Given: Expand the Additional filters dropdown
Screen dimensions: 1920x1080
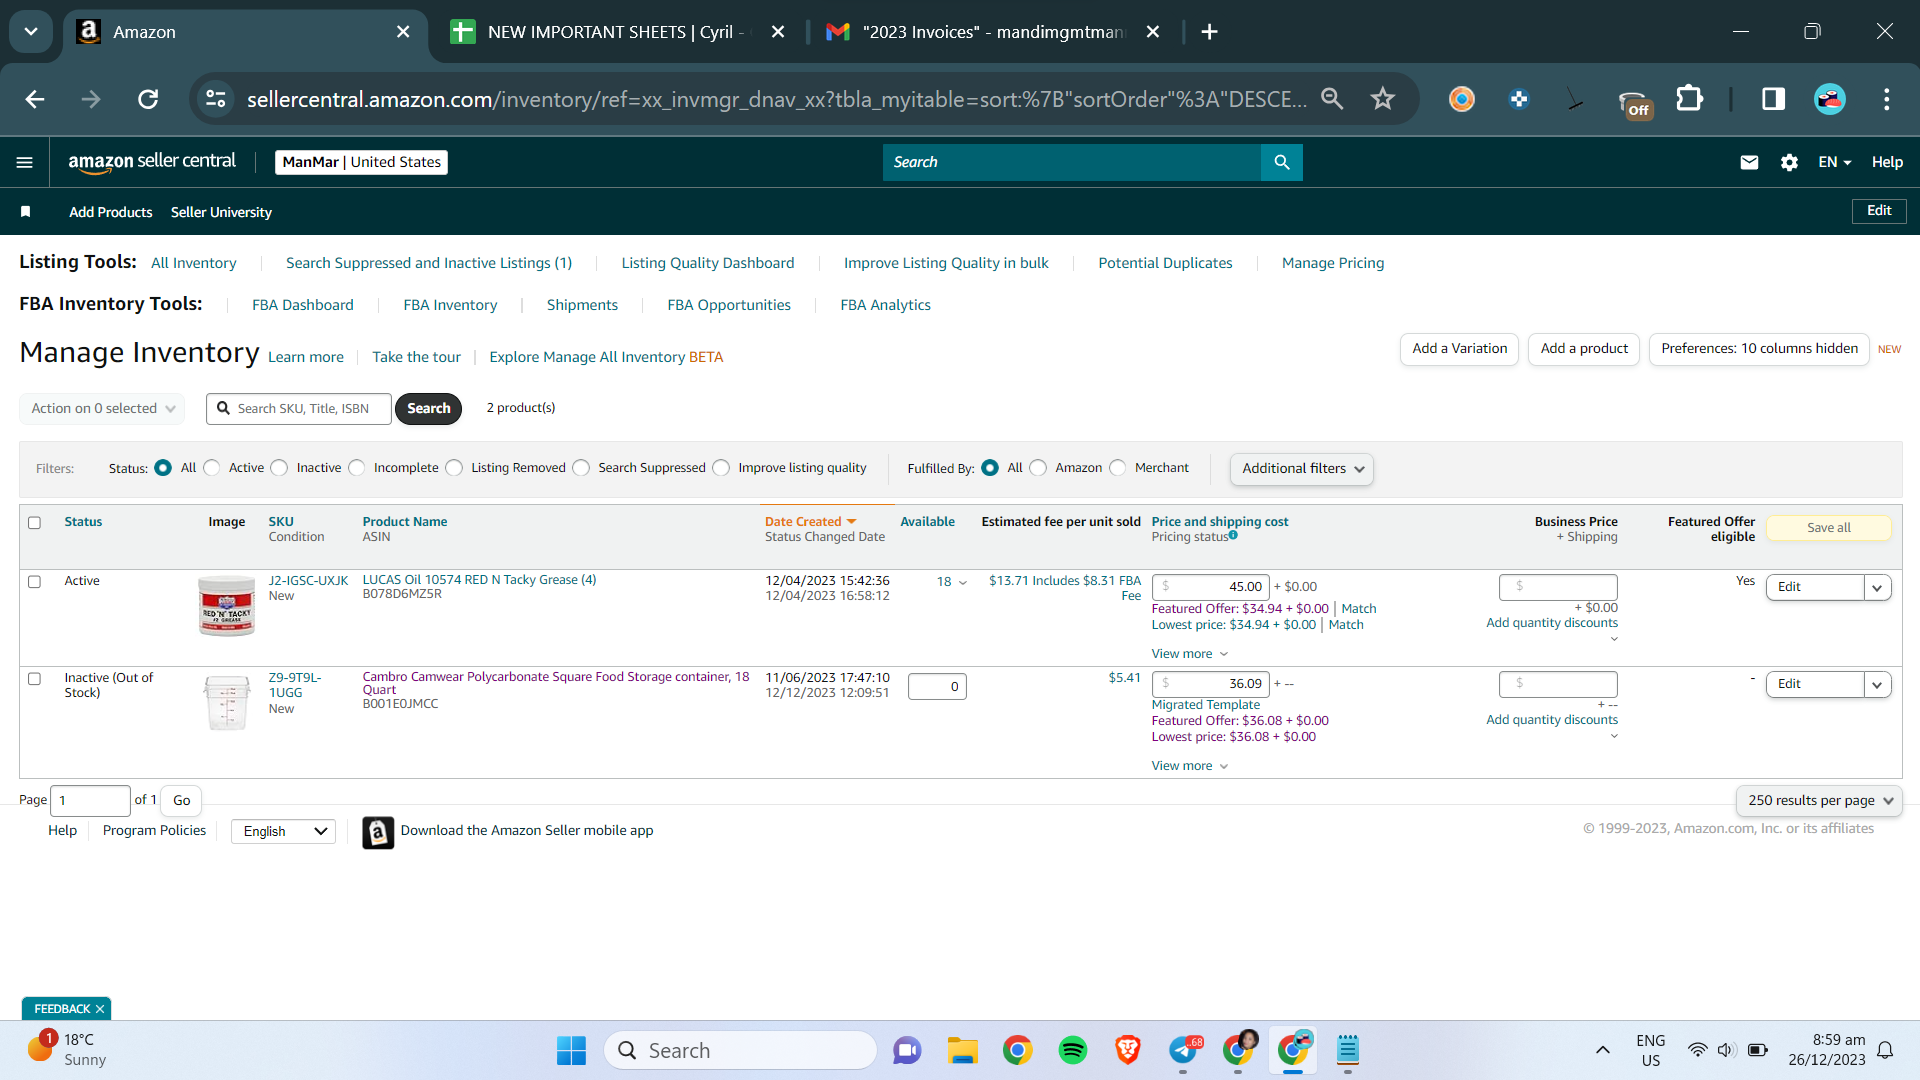Looking at the screenshot, I should coord(1302,469).
